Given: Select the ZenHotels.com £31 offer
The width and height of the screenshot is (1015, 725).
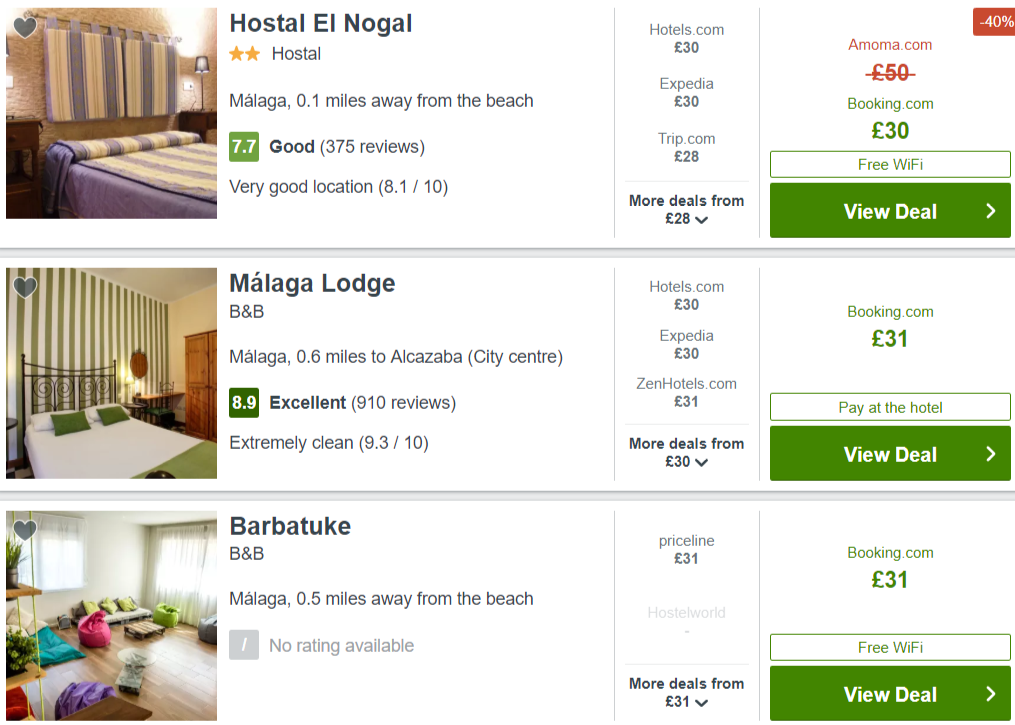Looking at the screenshot, I should [x=686, y=392].
